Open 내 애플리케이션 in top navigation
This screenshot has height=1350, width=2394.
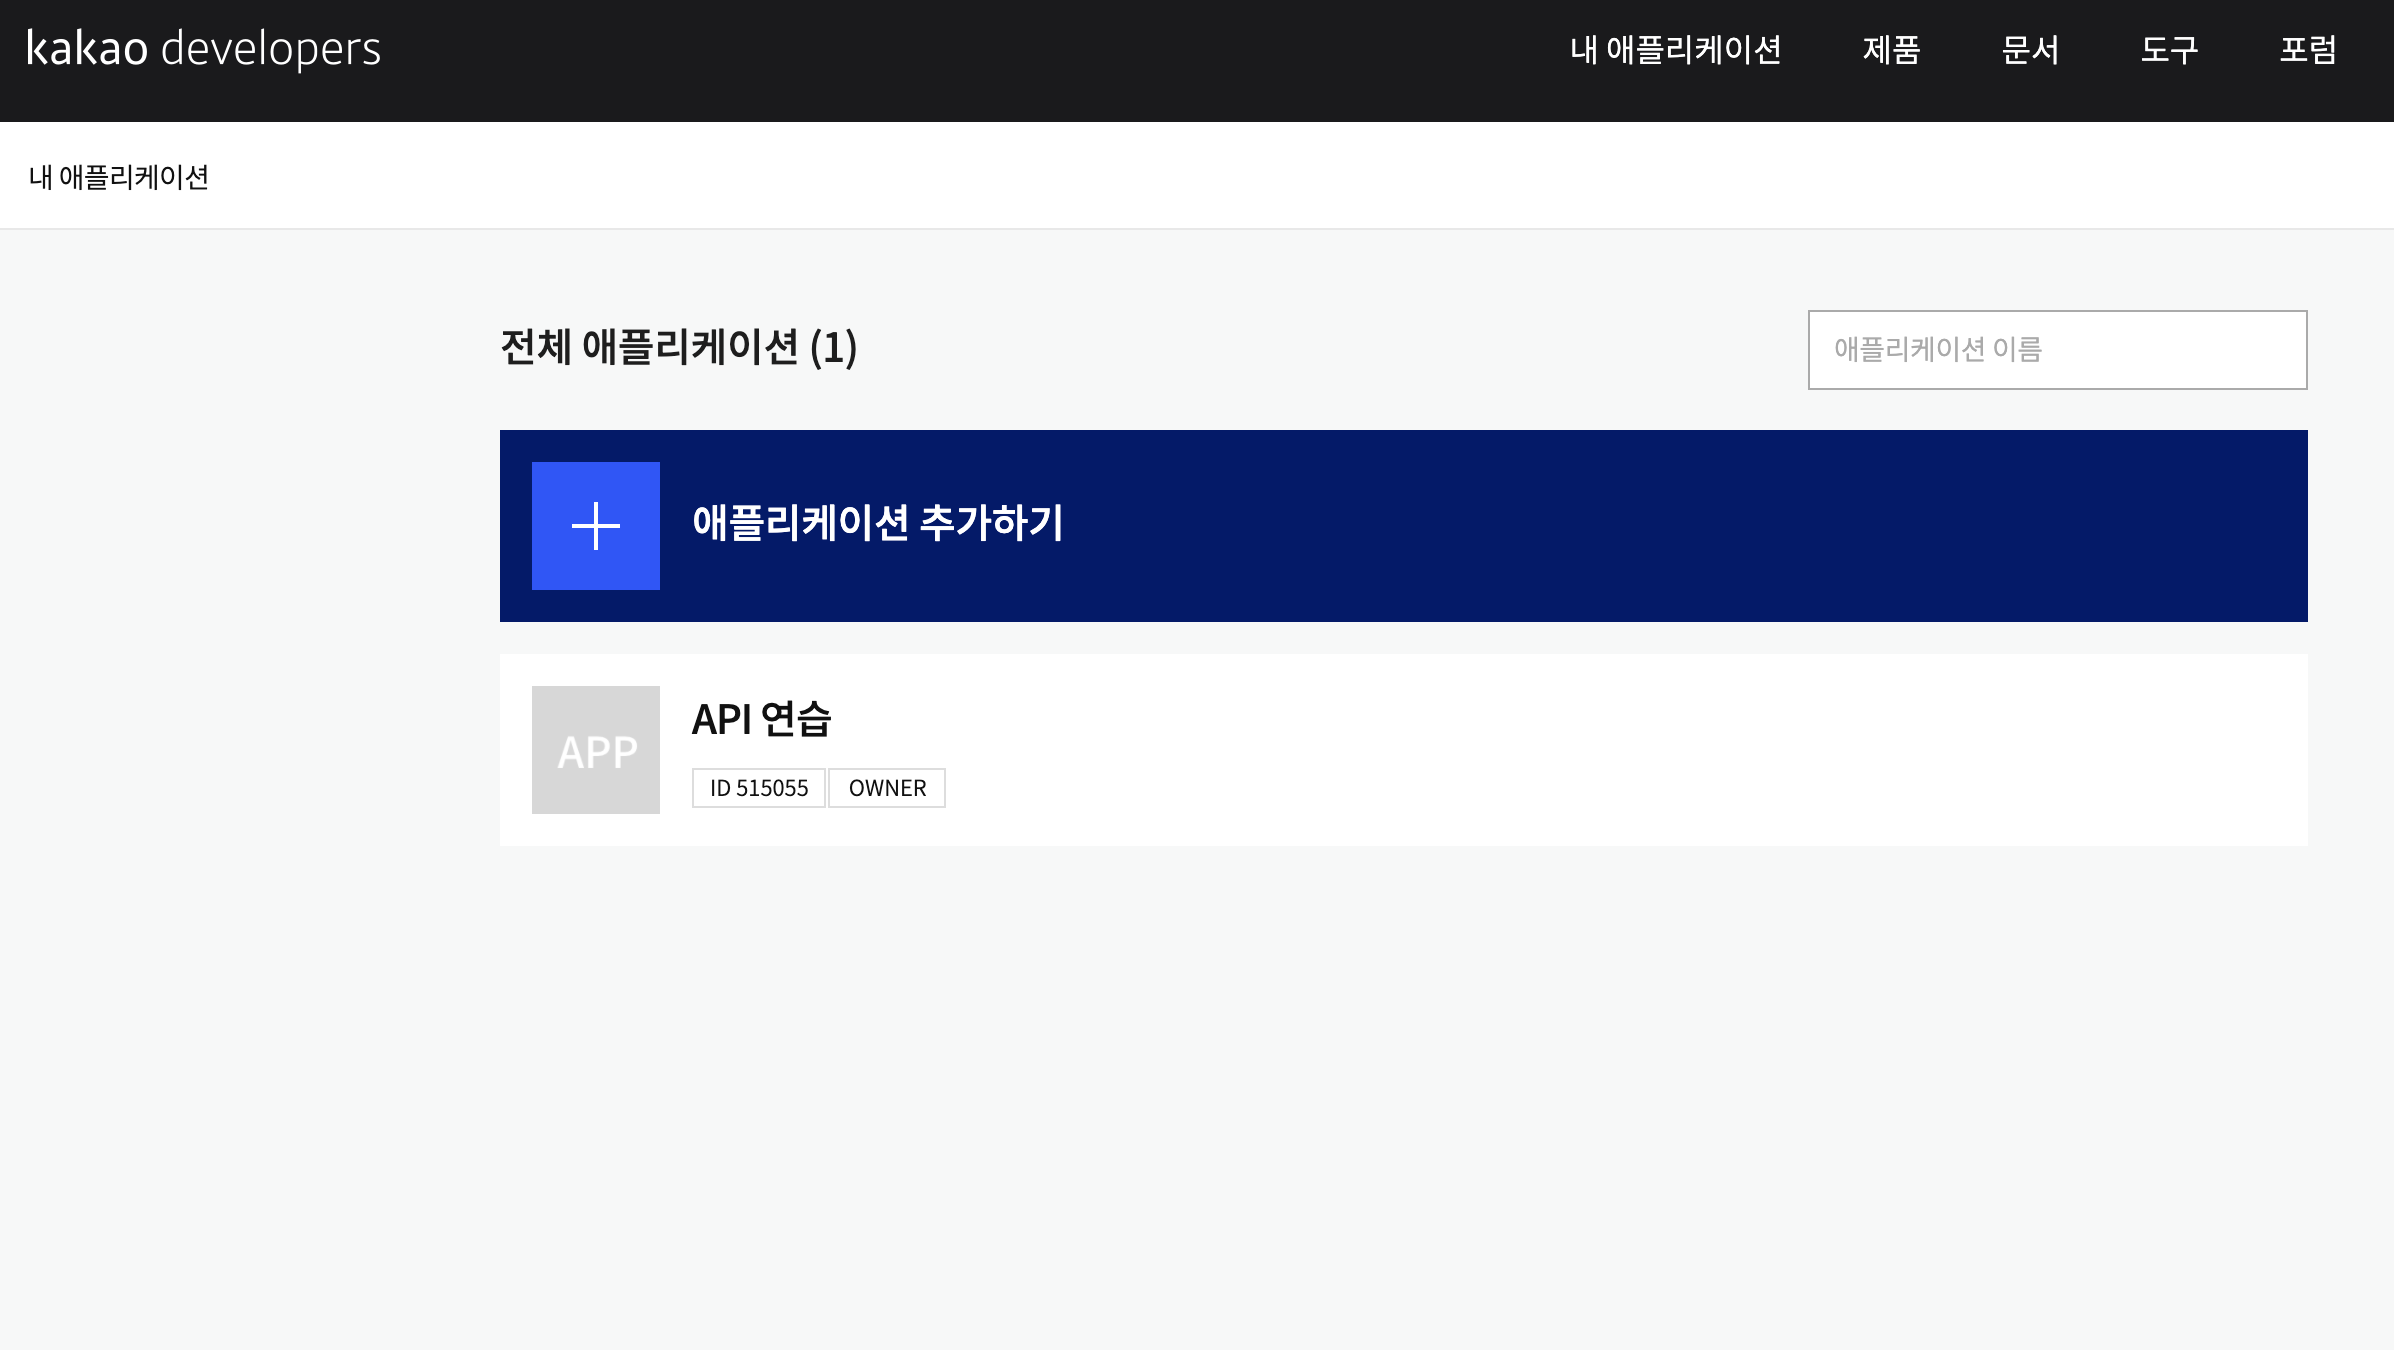(x=1675, y=49)
